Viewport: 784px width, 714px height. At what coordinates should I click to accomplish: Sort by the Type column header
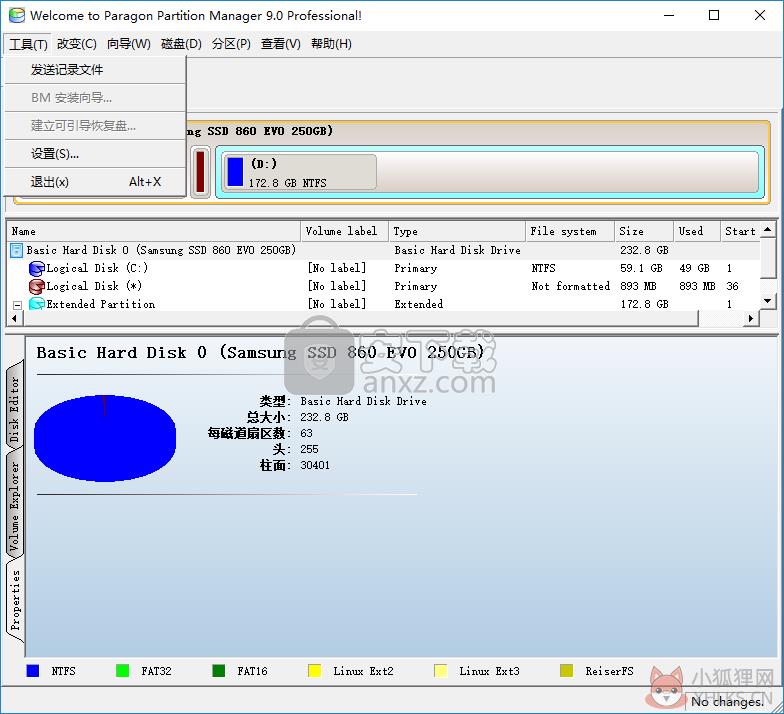point(457,232)
